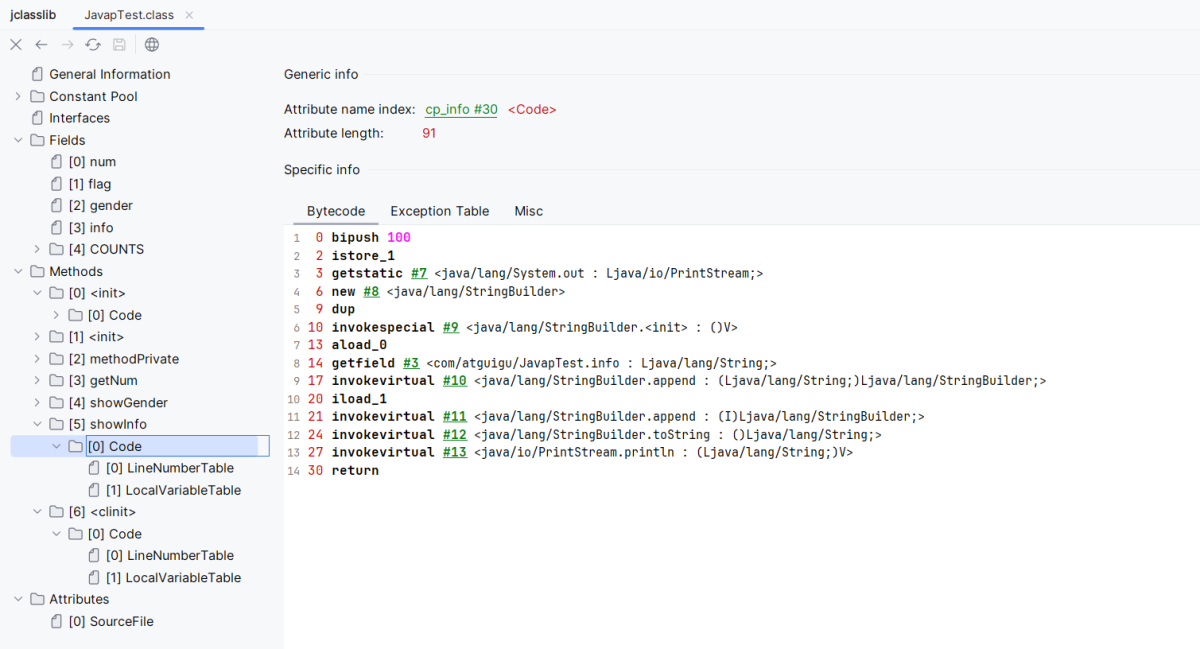This screenshot has height=649, width=1200.
Task: Select the General Information tree node
Action: click(109, 74)
